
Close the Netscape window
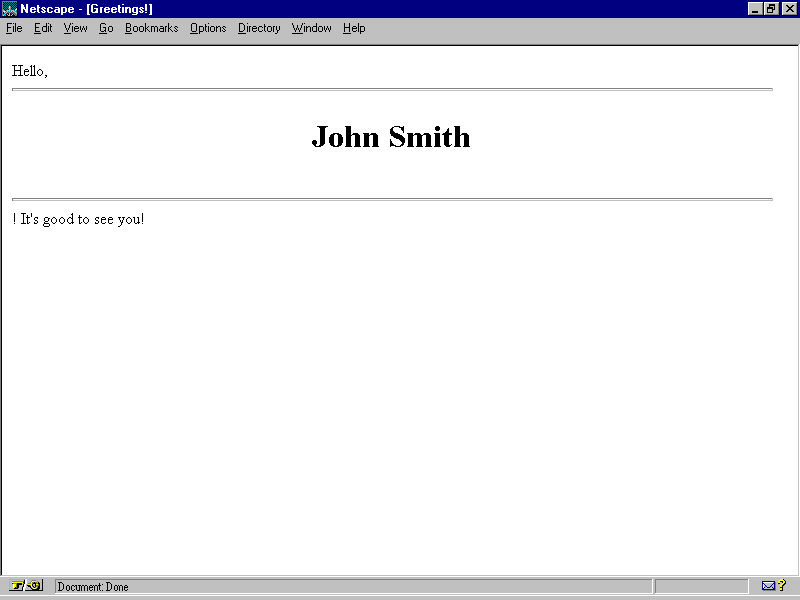788,9
